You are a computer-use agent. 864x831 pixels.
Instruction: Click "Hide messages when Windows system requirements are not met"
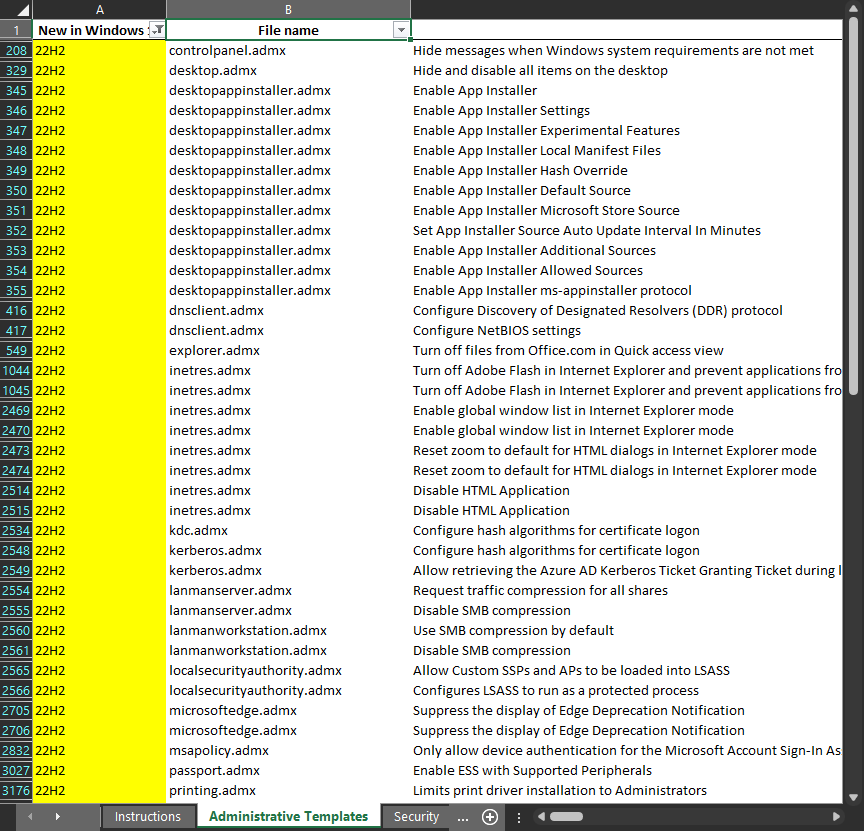click(613, 51)
